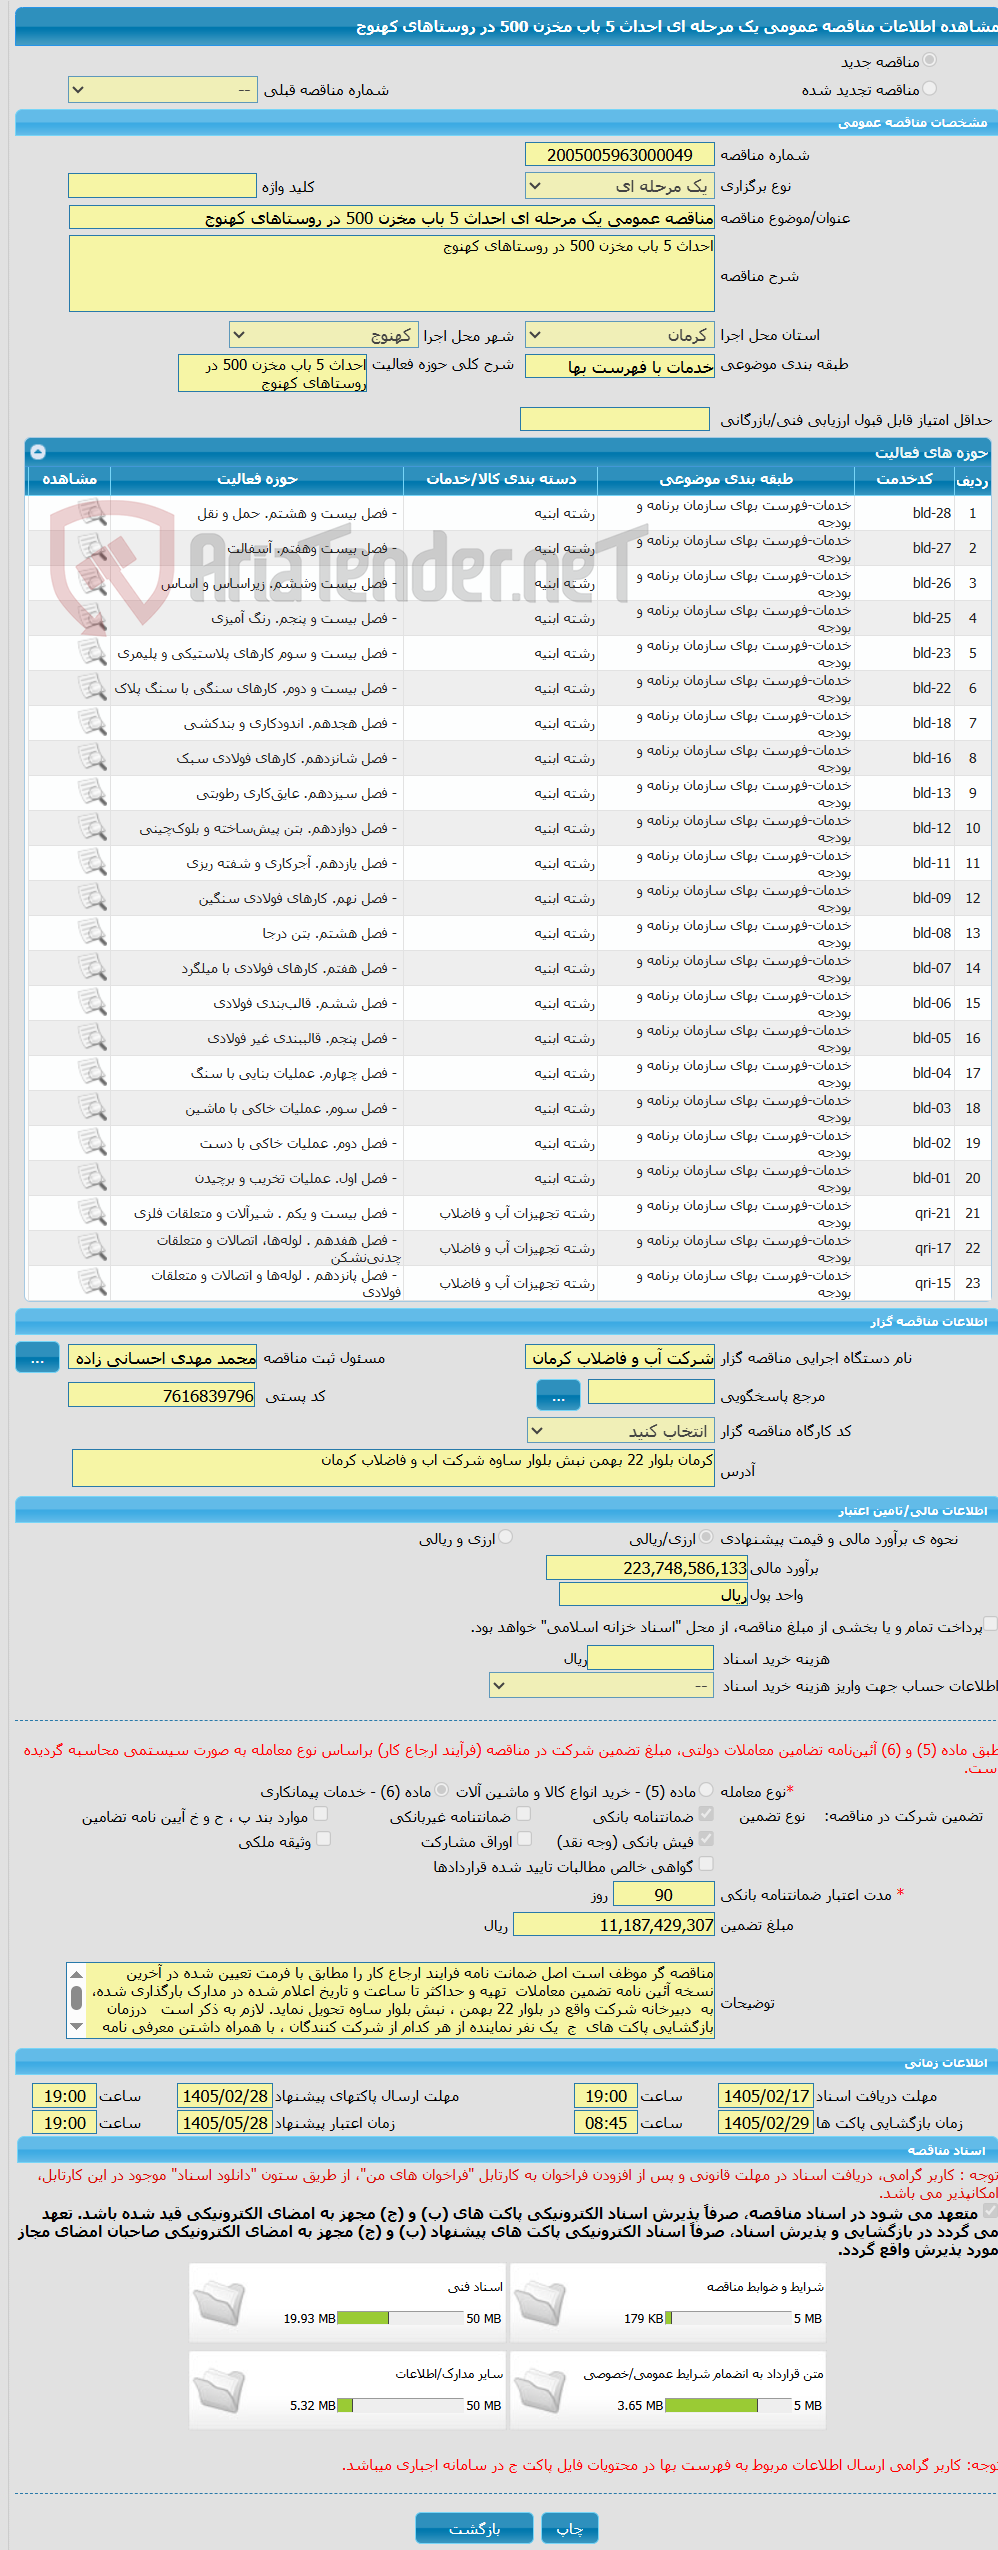This screenshot has width=998, height=2550.
Task: Expand the کد کارگاه مناقصه گزار dropdown
Action: pyautogui.click(x=620, y=1431)
